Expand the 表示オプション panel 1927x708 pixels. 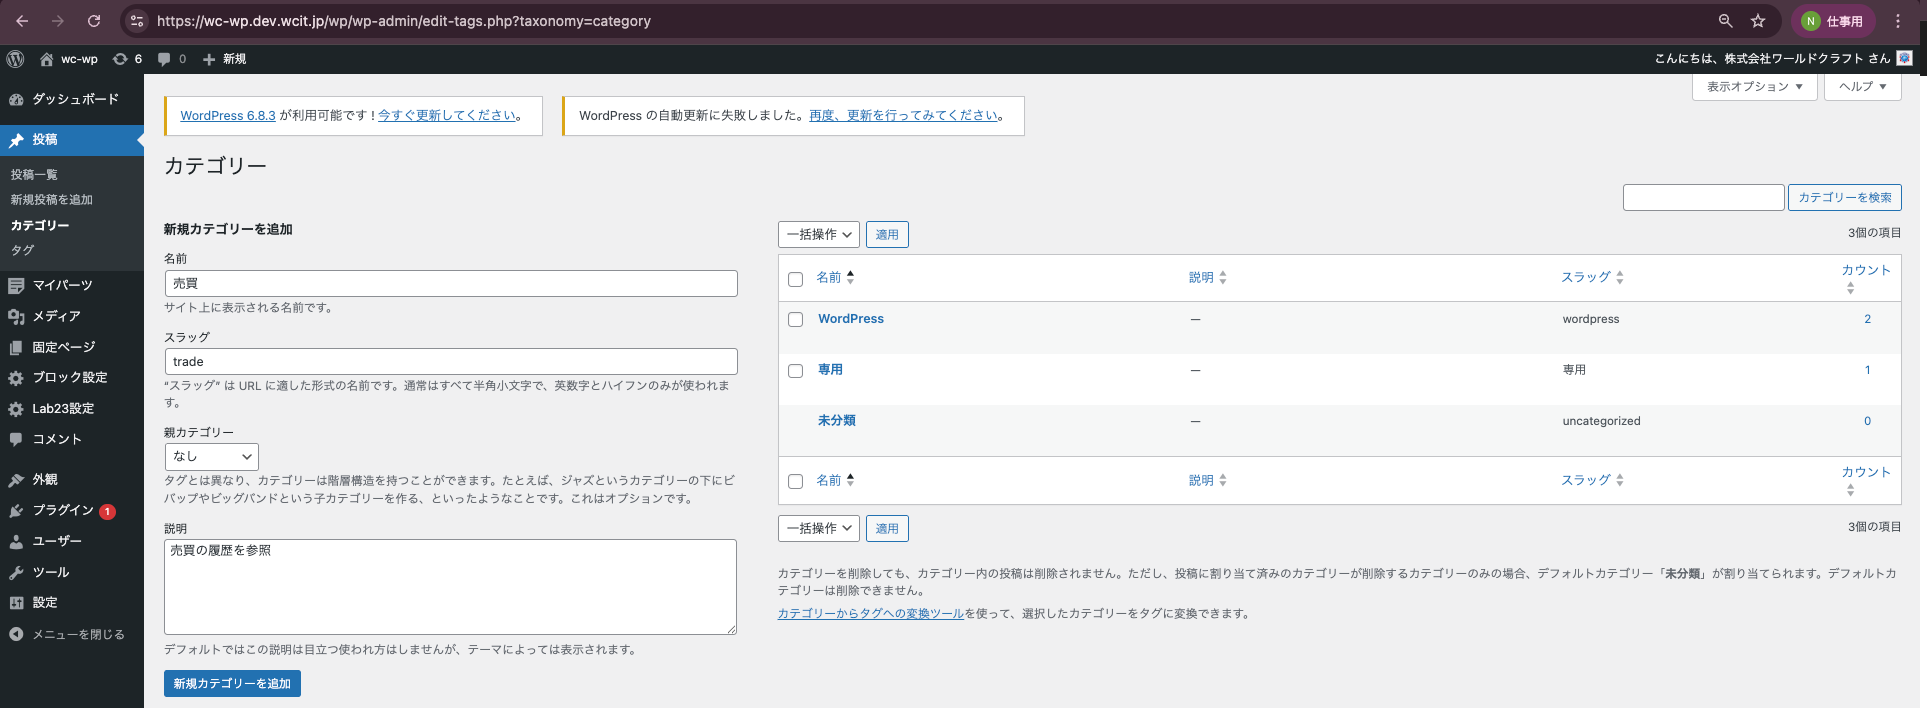point(1754,87)
